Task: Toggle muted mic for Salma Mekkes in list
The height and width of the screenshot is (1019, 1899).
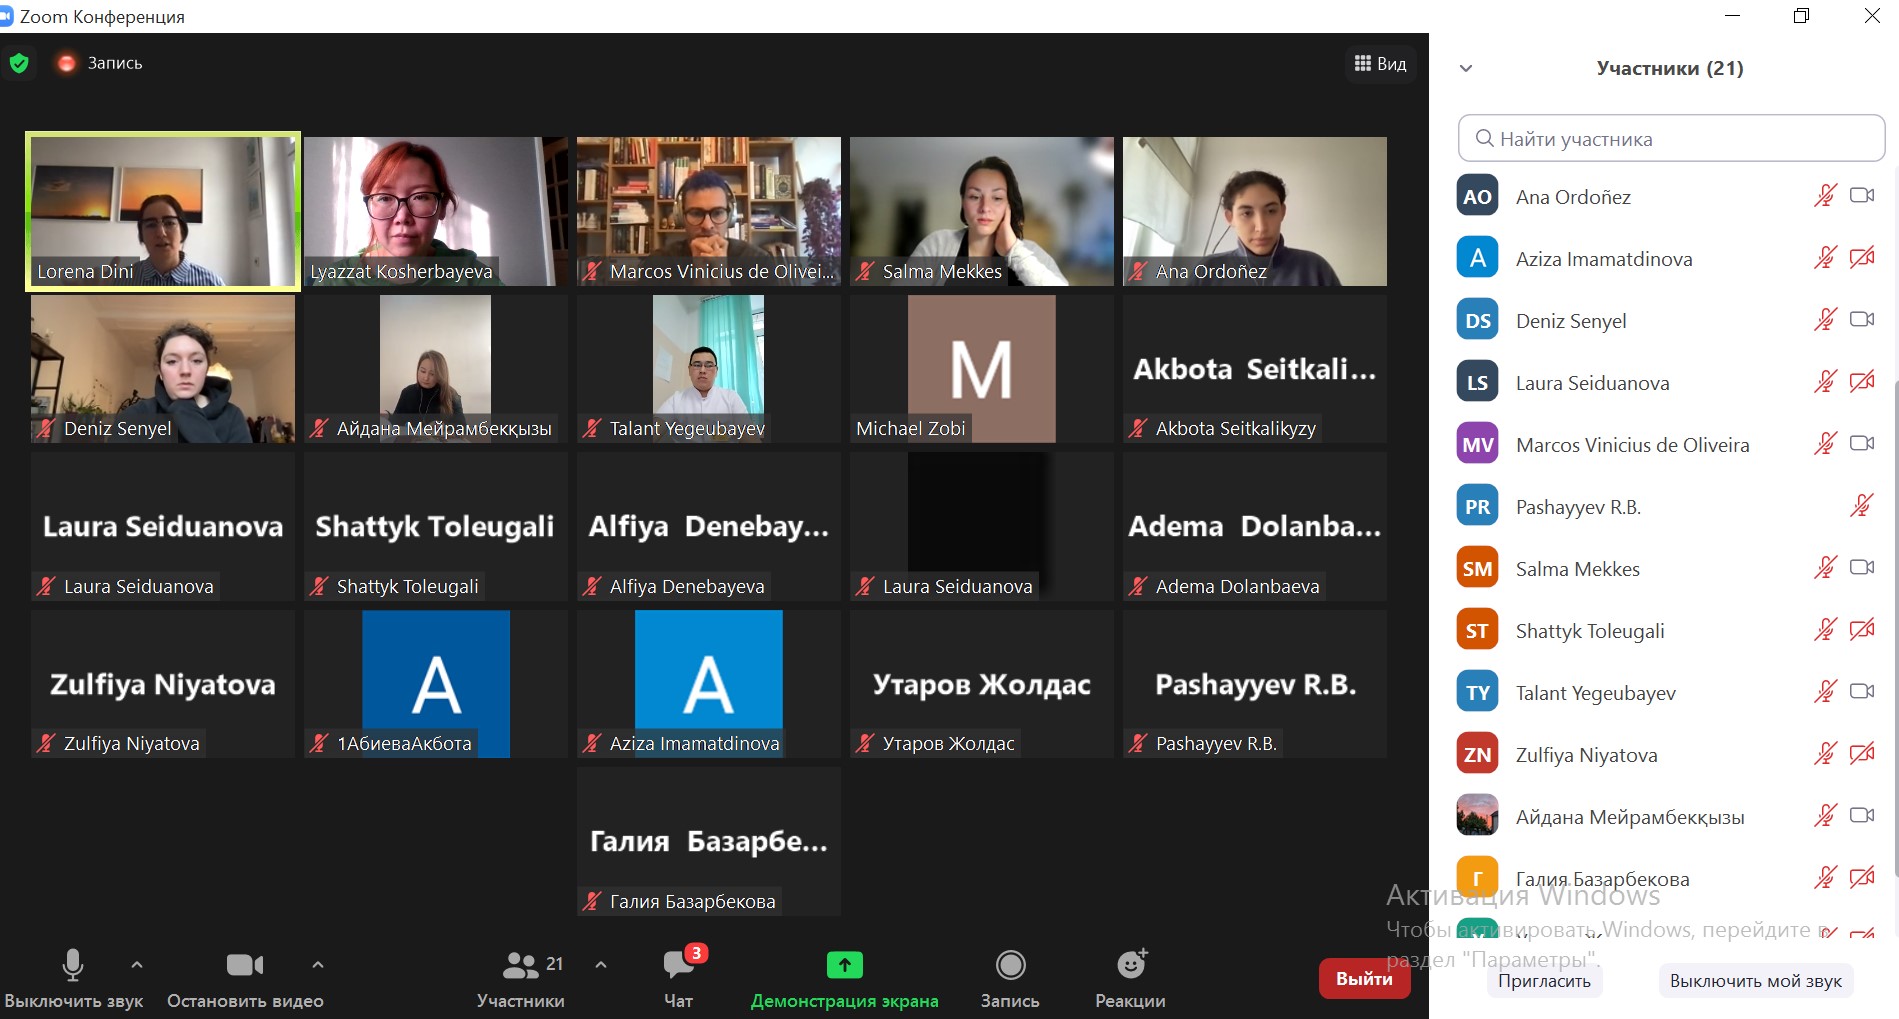Action: [1825, 568]
